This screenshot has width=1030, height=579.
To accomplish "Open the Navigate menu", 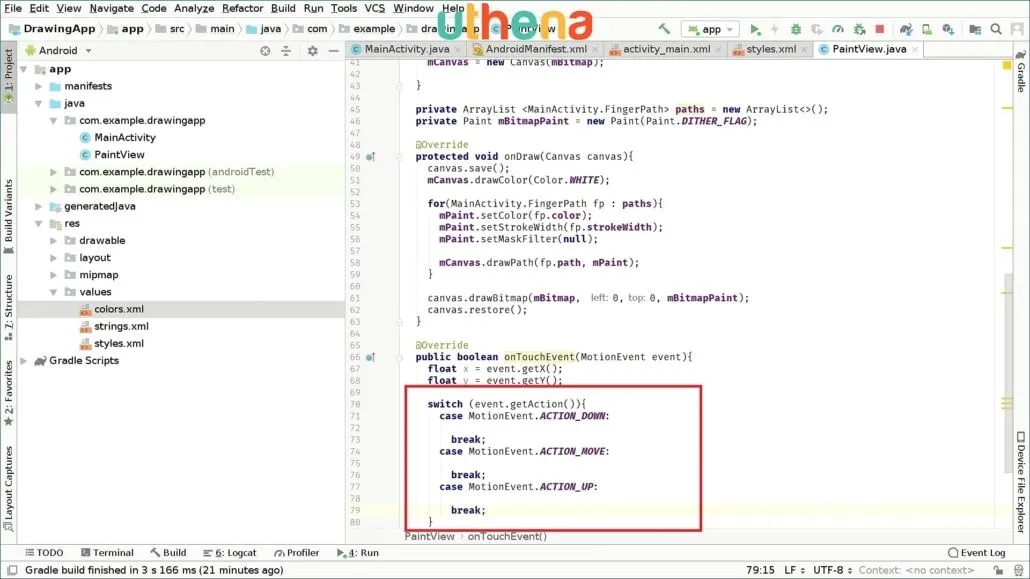I will point(111,8).
